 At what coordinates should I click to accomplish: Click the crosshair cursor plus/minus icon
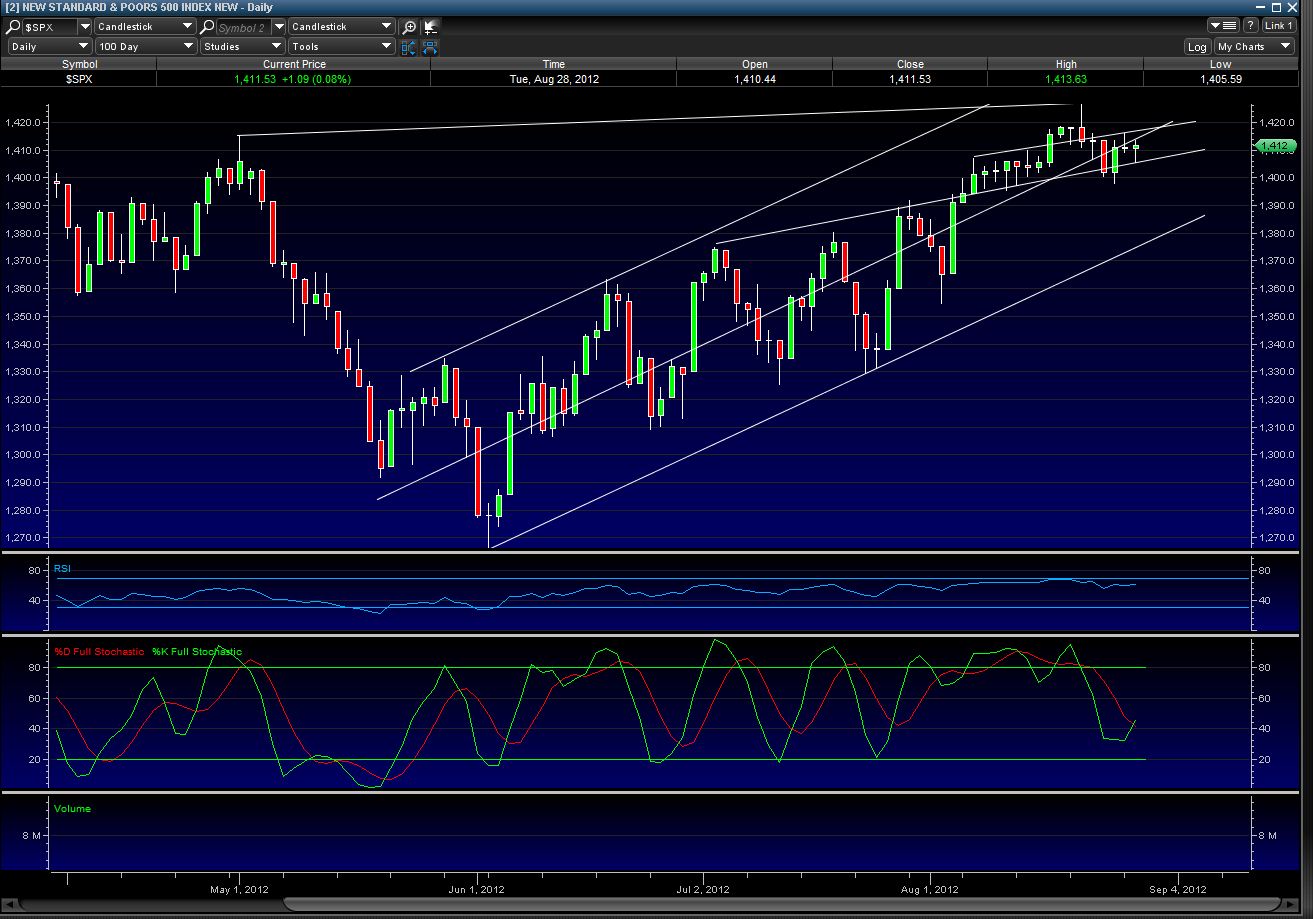pyautogui.click(x=430, y=27)
